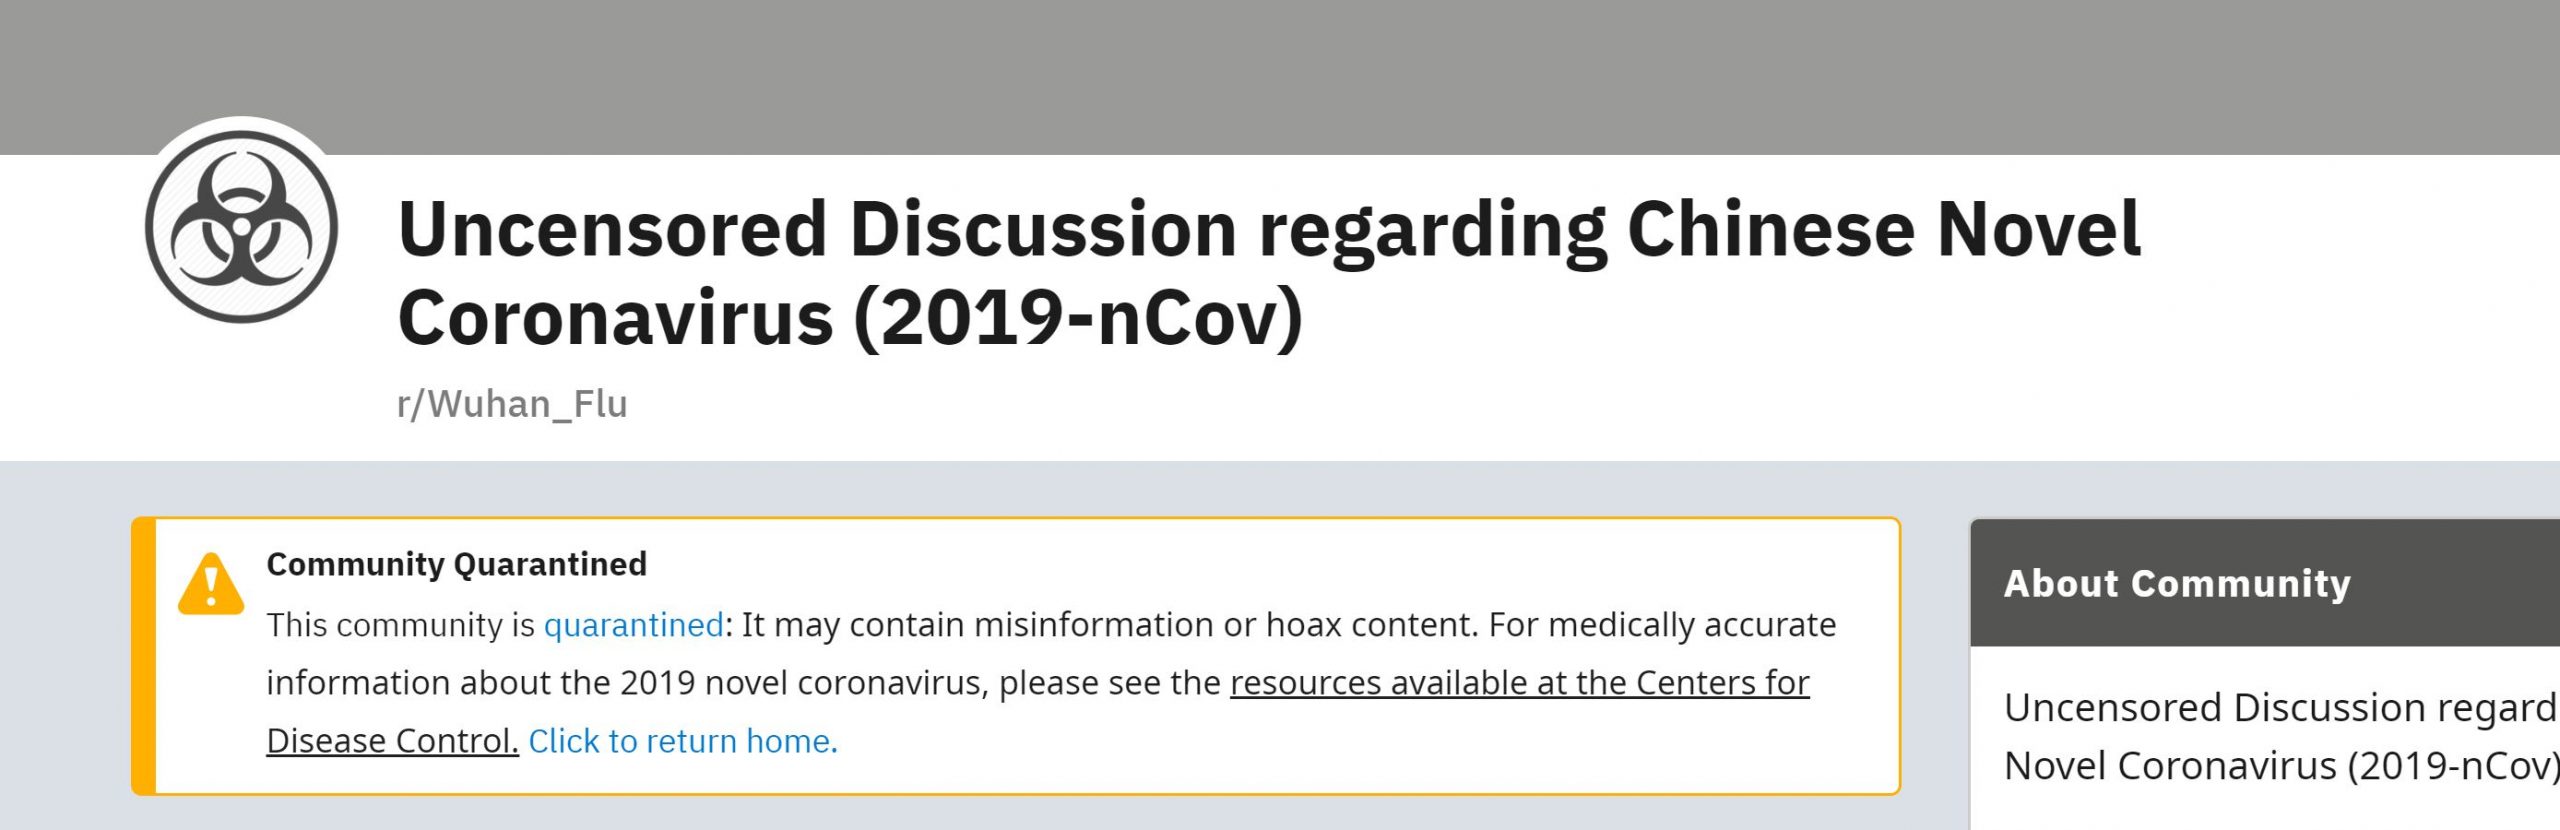Select the 'About Community' panel header

click(x=2176, y=583)
